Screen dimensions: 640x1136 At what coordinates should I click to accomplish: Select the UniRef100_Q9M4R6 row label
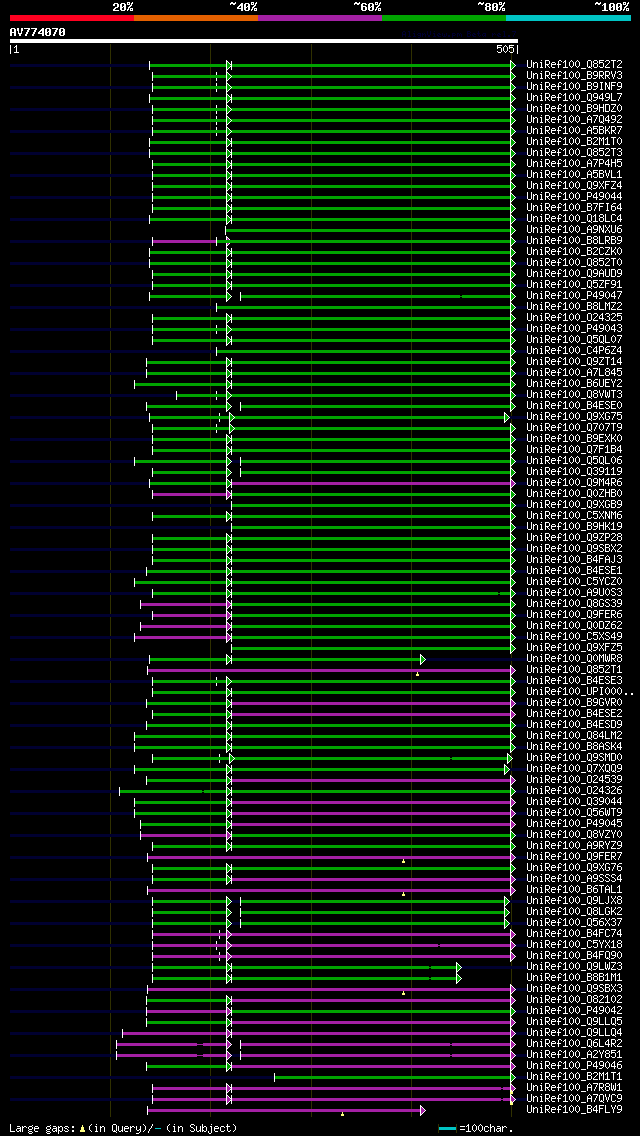click(574, 483)
